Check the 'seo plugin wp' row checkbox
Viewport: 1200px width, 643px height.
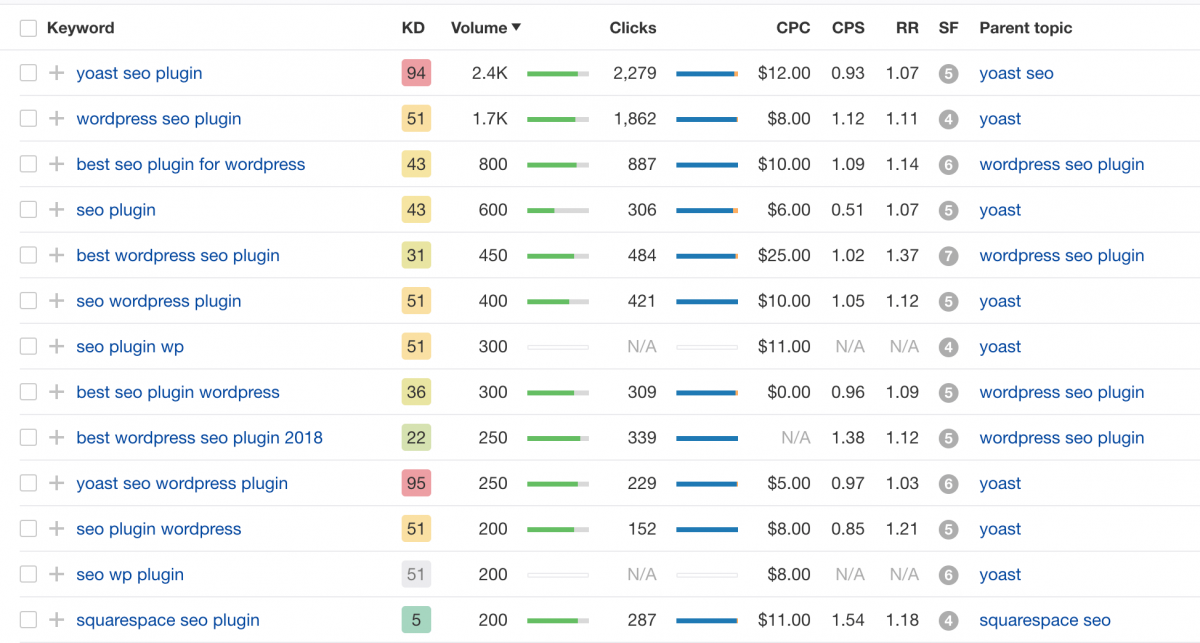pyautogui.click(x=28, y=347)
